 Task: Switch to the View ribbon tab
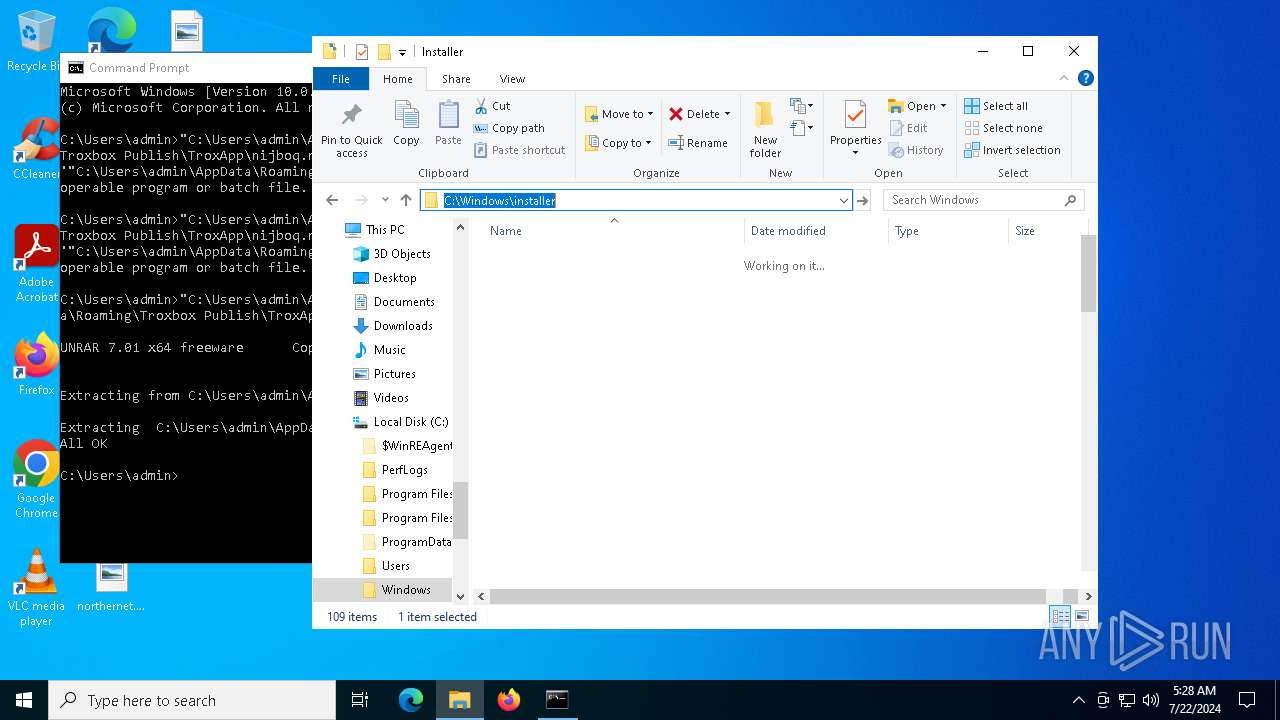click(x=512, y=79)
